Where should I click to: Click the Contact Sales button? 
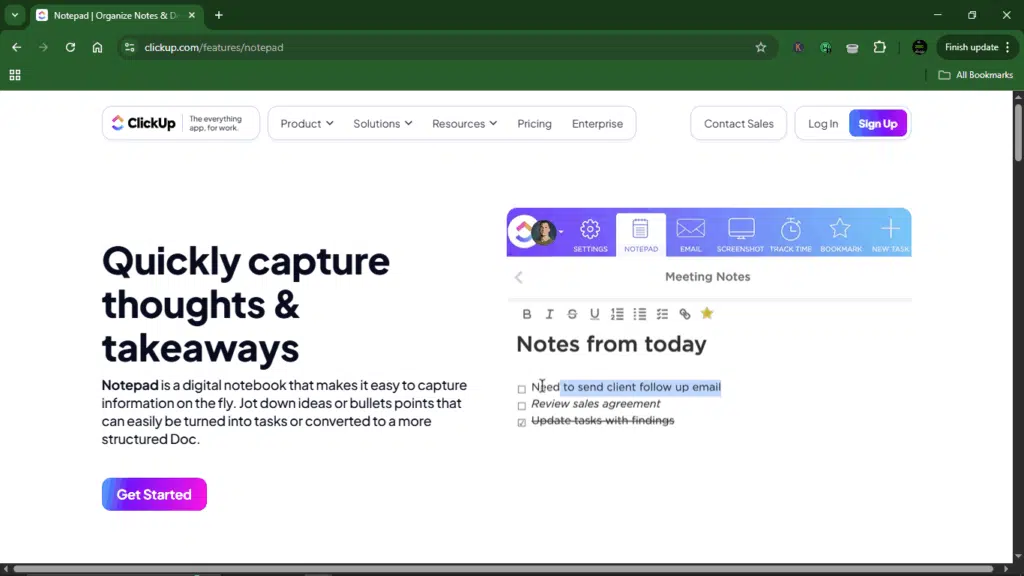739,123
